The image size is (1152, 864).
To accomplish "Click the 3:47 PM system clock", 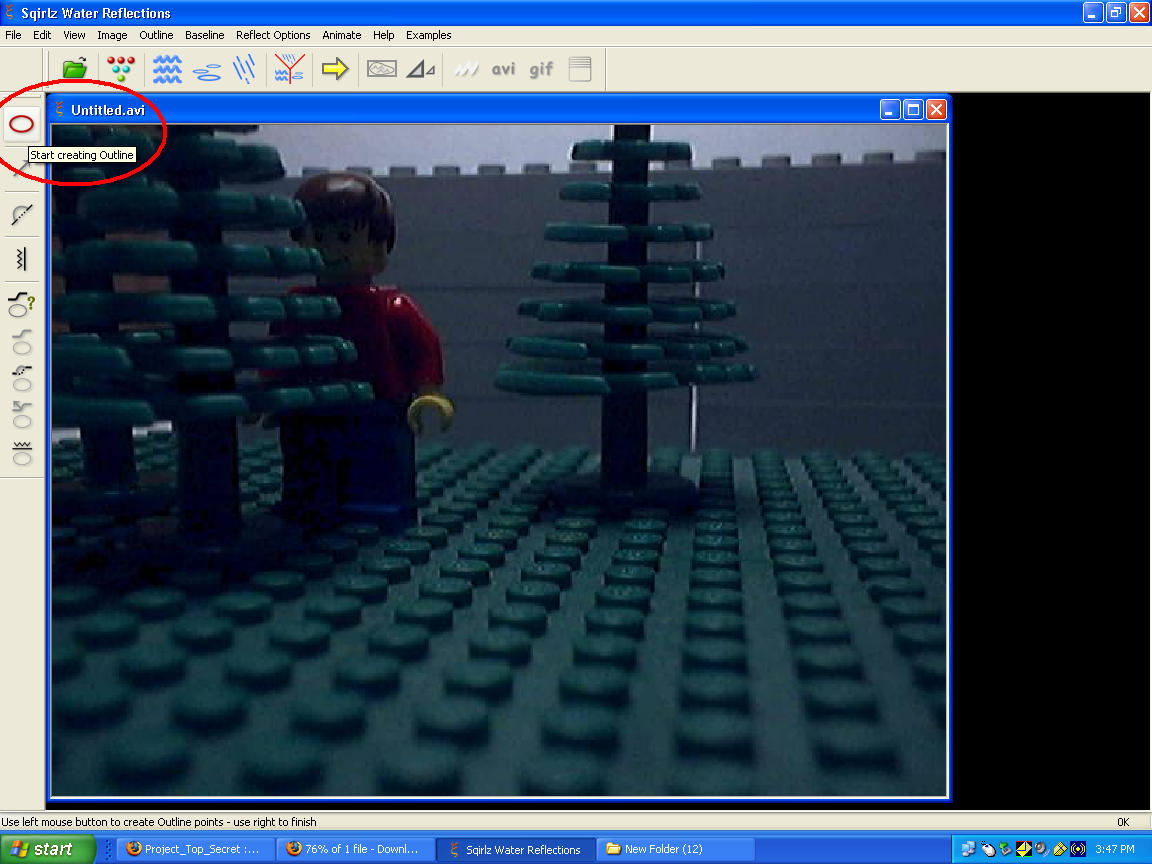I will click(x=1115, y=849).
